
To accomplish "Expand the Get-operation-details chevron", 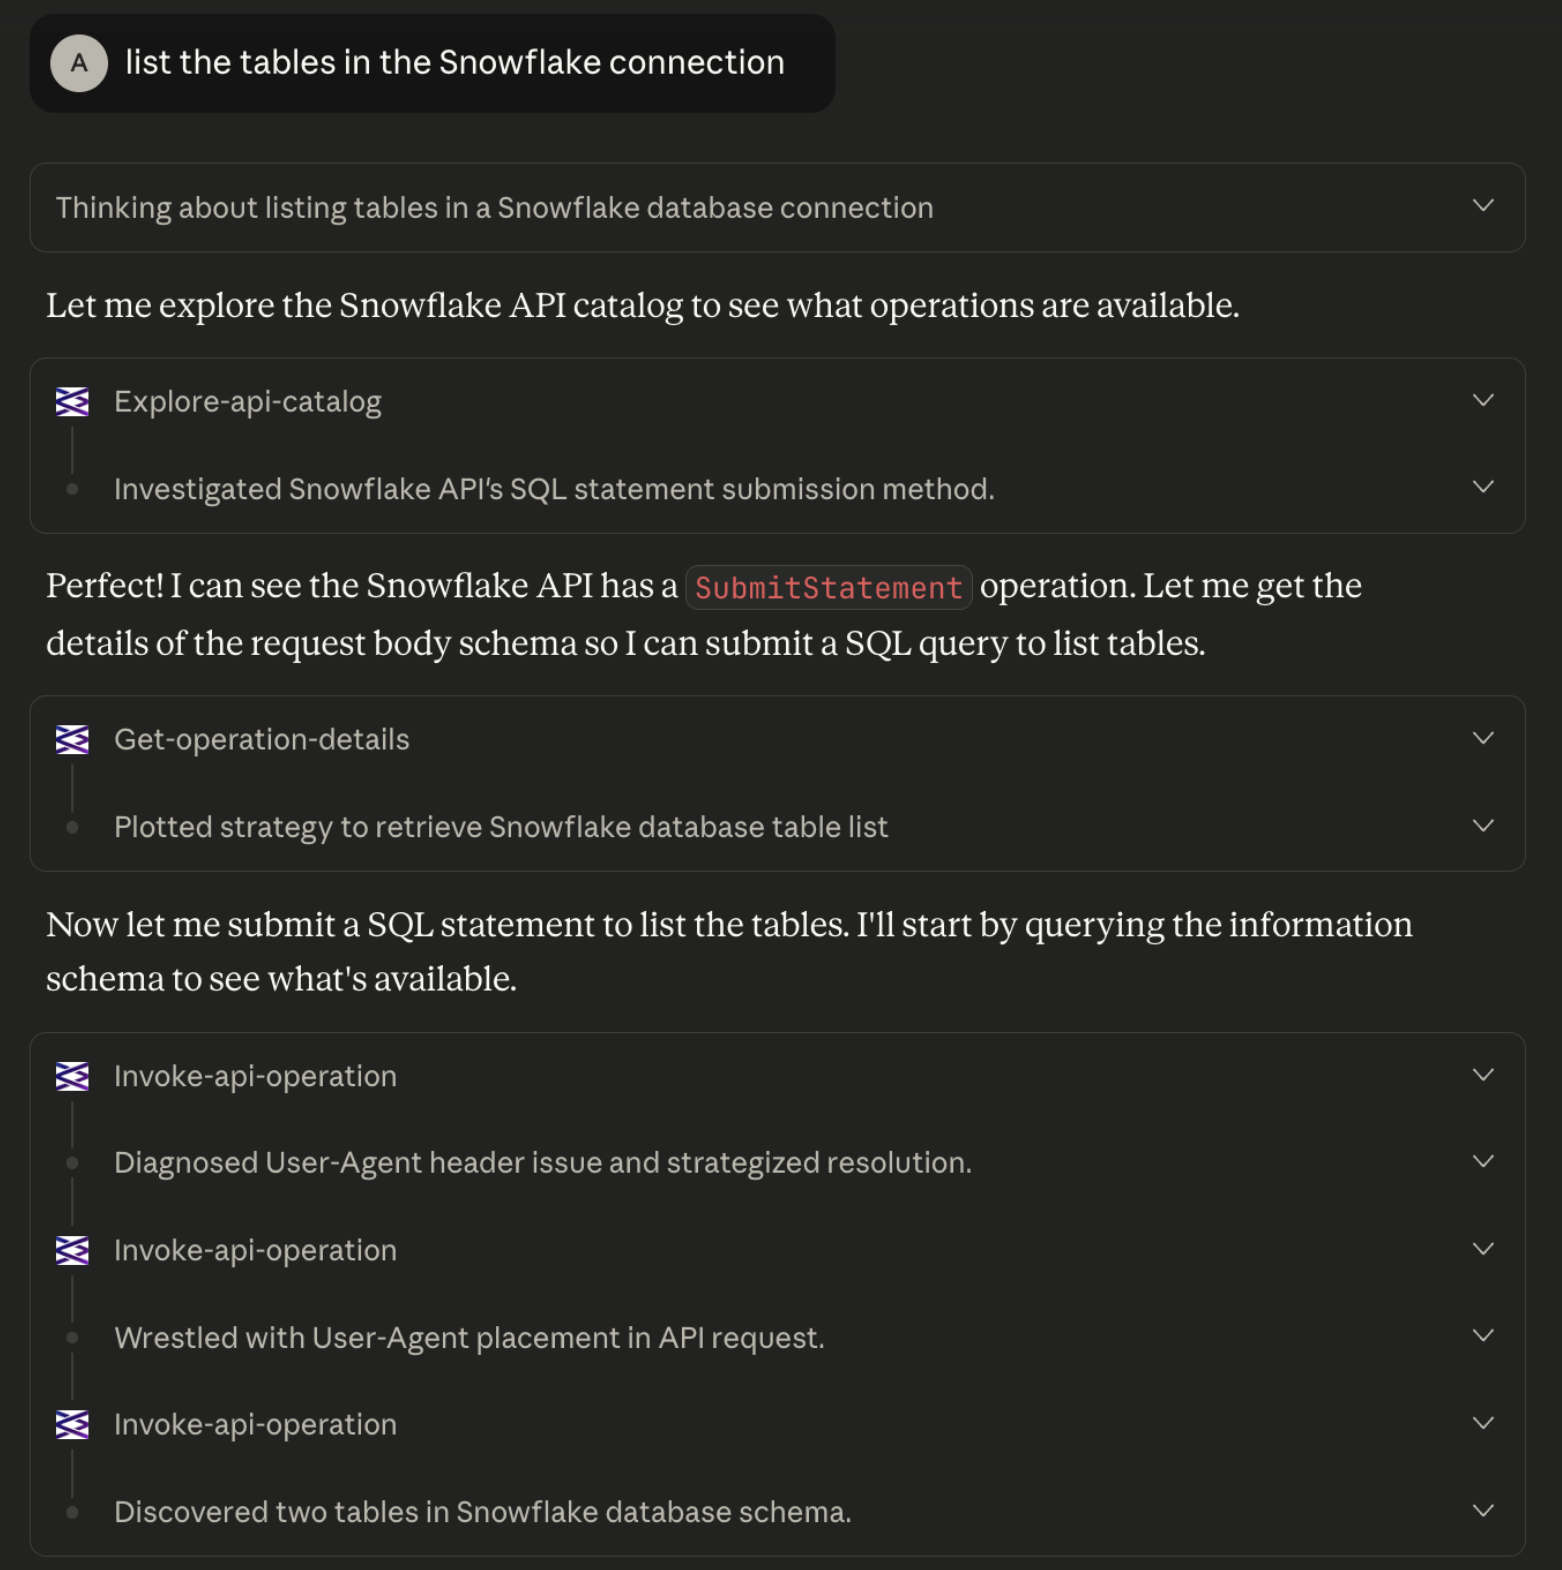I will [x=1483, y=739].
